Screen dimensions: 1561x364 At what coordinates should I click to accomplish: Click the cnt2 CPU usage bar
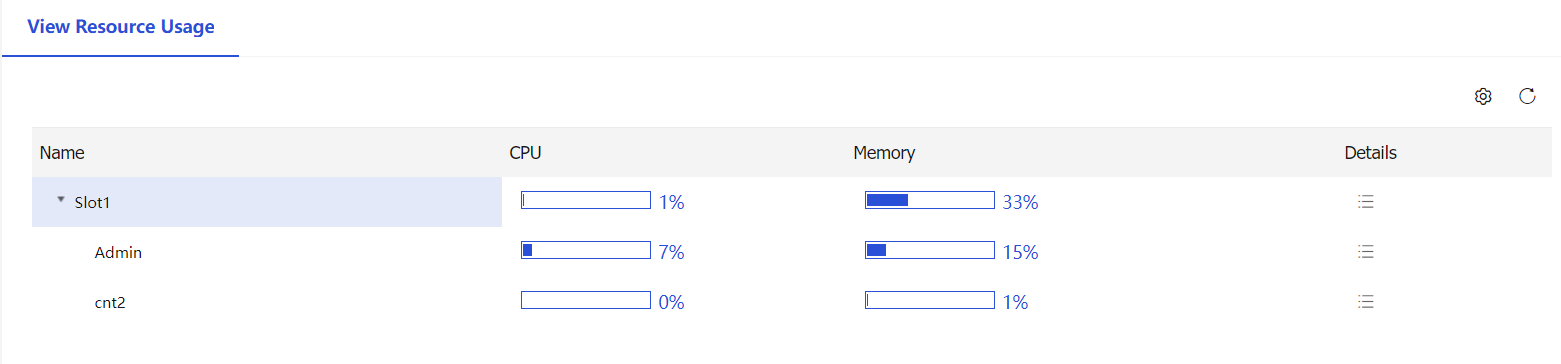tap(586, 300)
